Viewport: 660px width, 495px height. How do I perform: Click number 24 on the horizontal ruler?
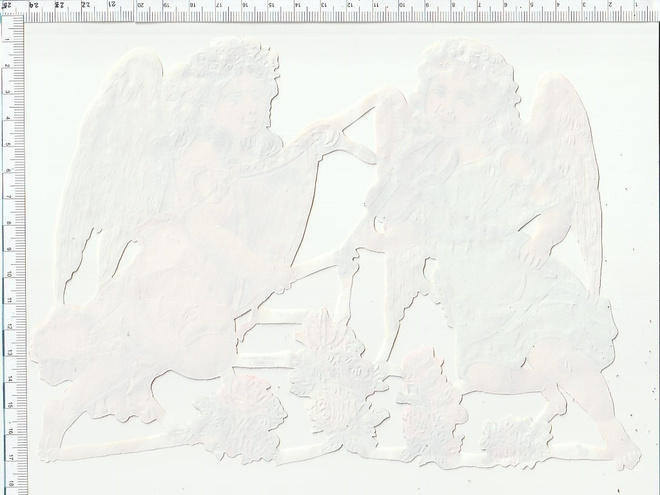coord(34,5)
